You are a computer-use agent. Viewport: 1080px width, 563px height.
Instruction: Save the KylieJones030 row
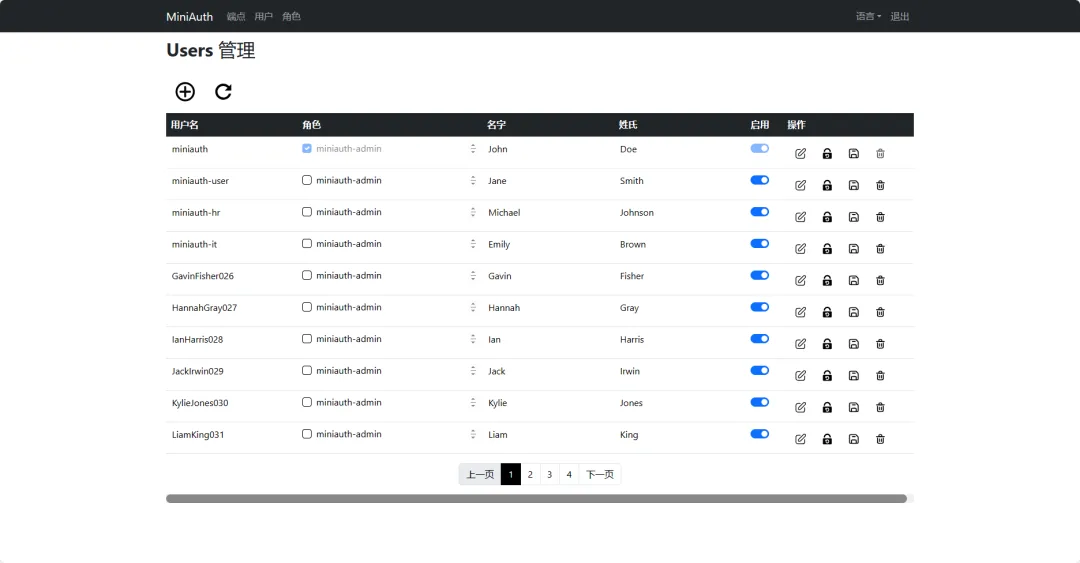pyautogui.click(x=853, y=407)
